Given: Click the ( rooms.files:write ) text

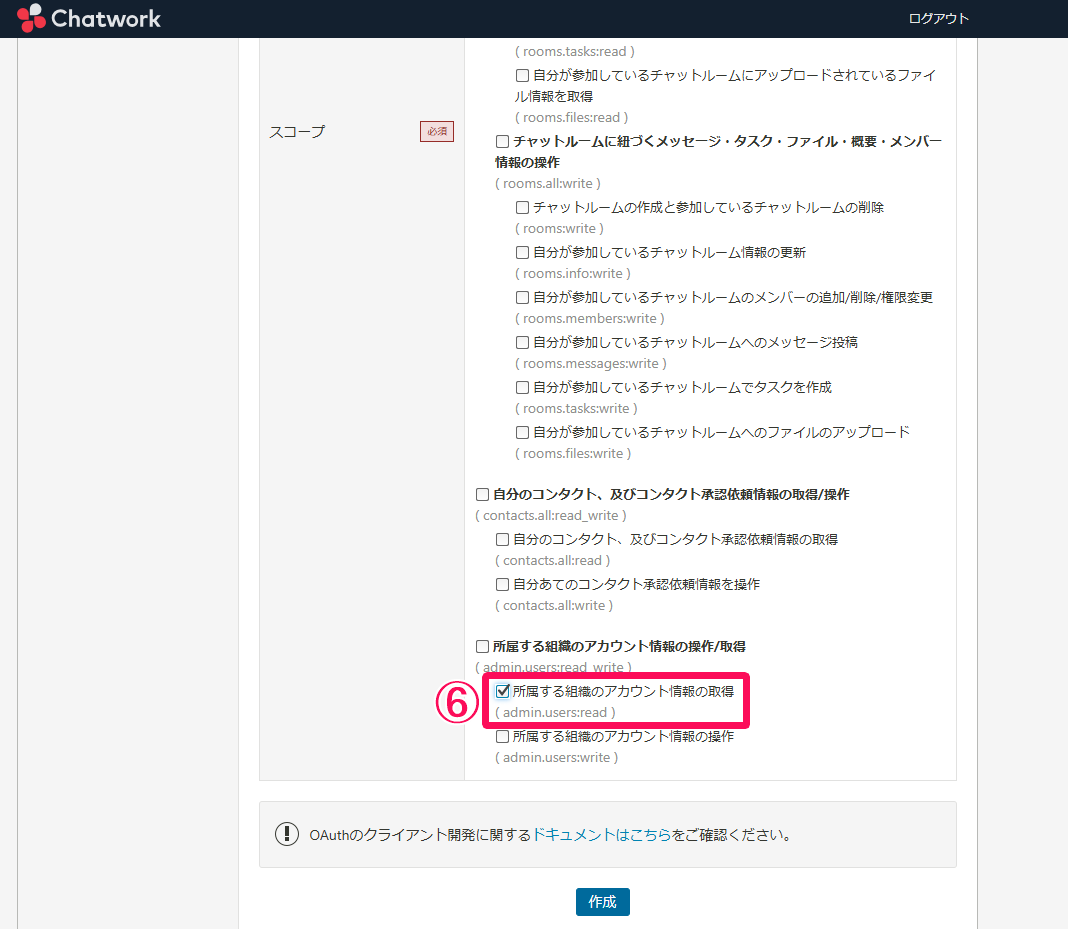Looking at the screenshot, I should (573, 454).
